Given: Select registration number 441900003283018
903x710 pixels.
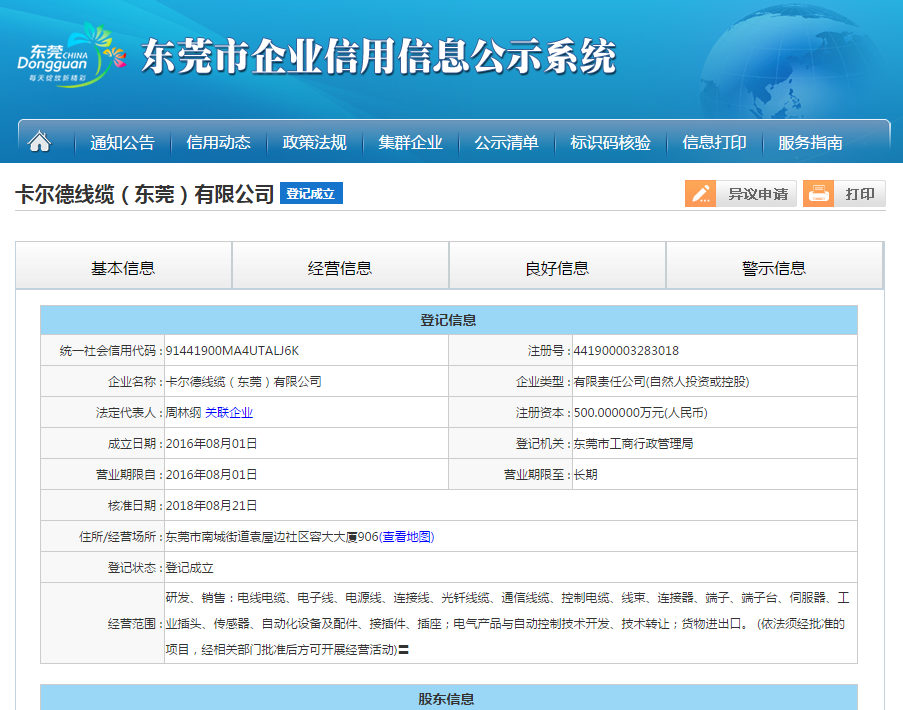Looking at the screenshot, I should click(x=626, y=351).
